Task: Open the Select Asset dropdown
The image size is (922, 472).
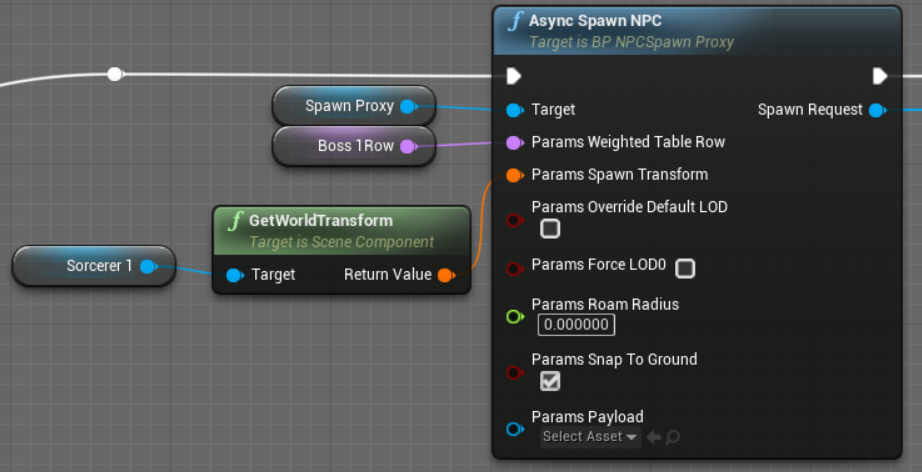Action: (590, 437)
